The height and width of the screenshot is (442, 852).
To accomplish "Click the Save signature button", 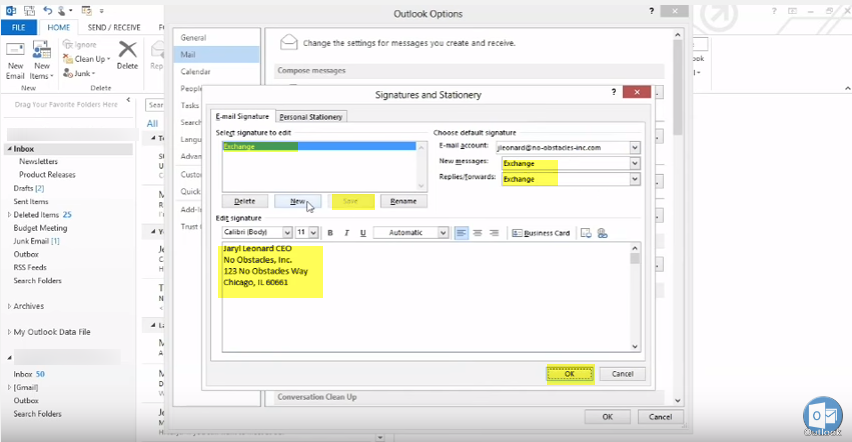I will [x=350, y=201].
